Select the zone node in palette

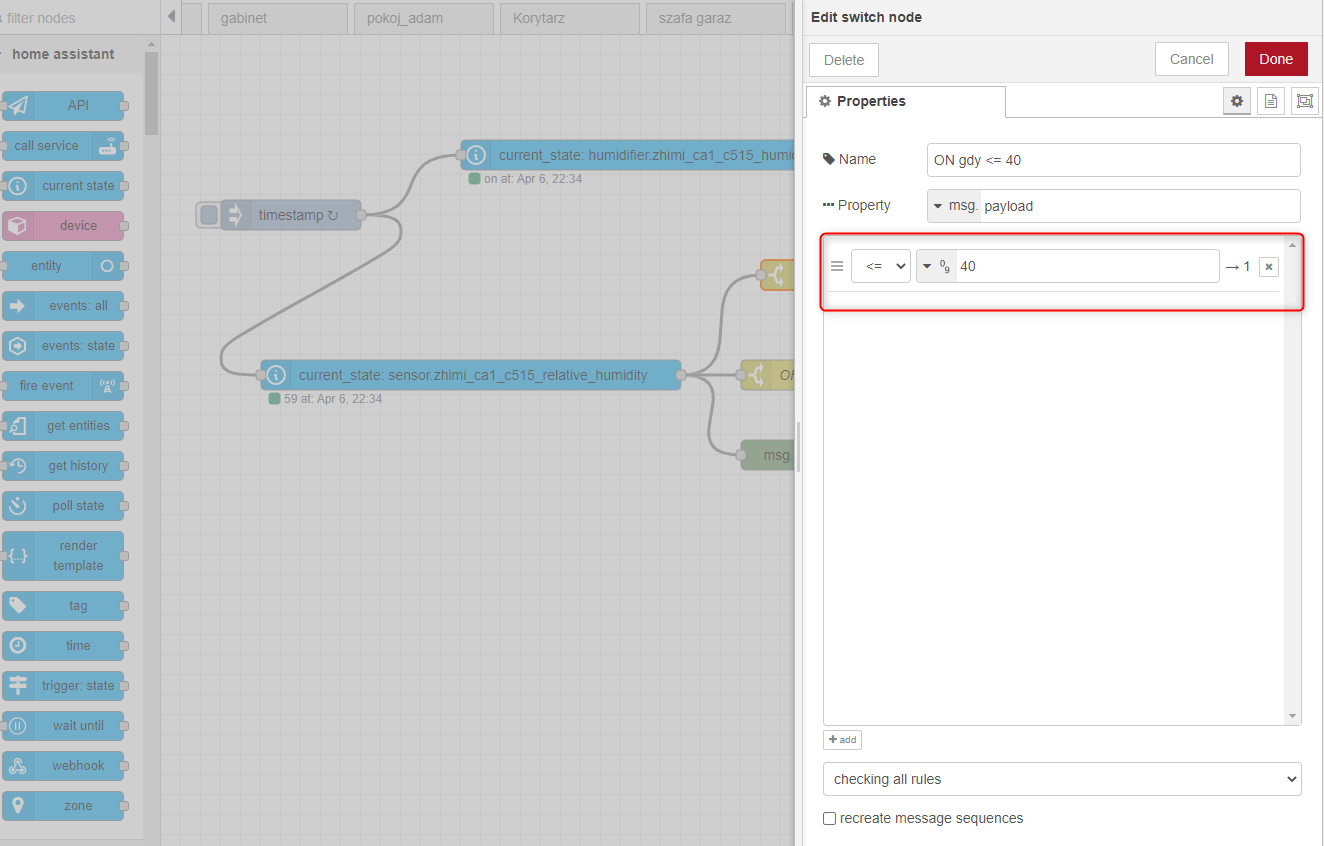tap(62, 805)
